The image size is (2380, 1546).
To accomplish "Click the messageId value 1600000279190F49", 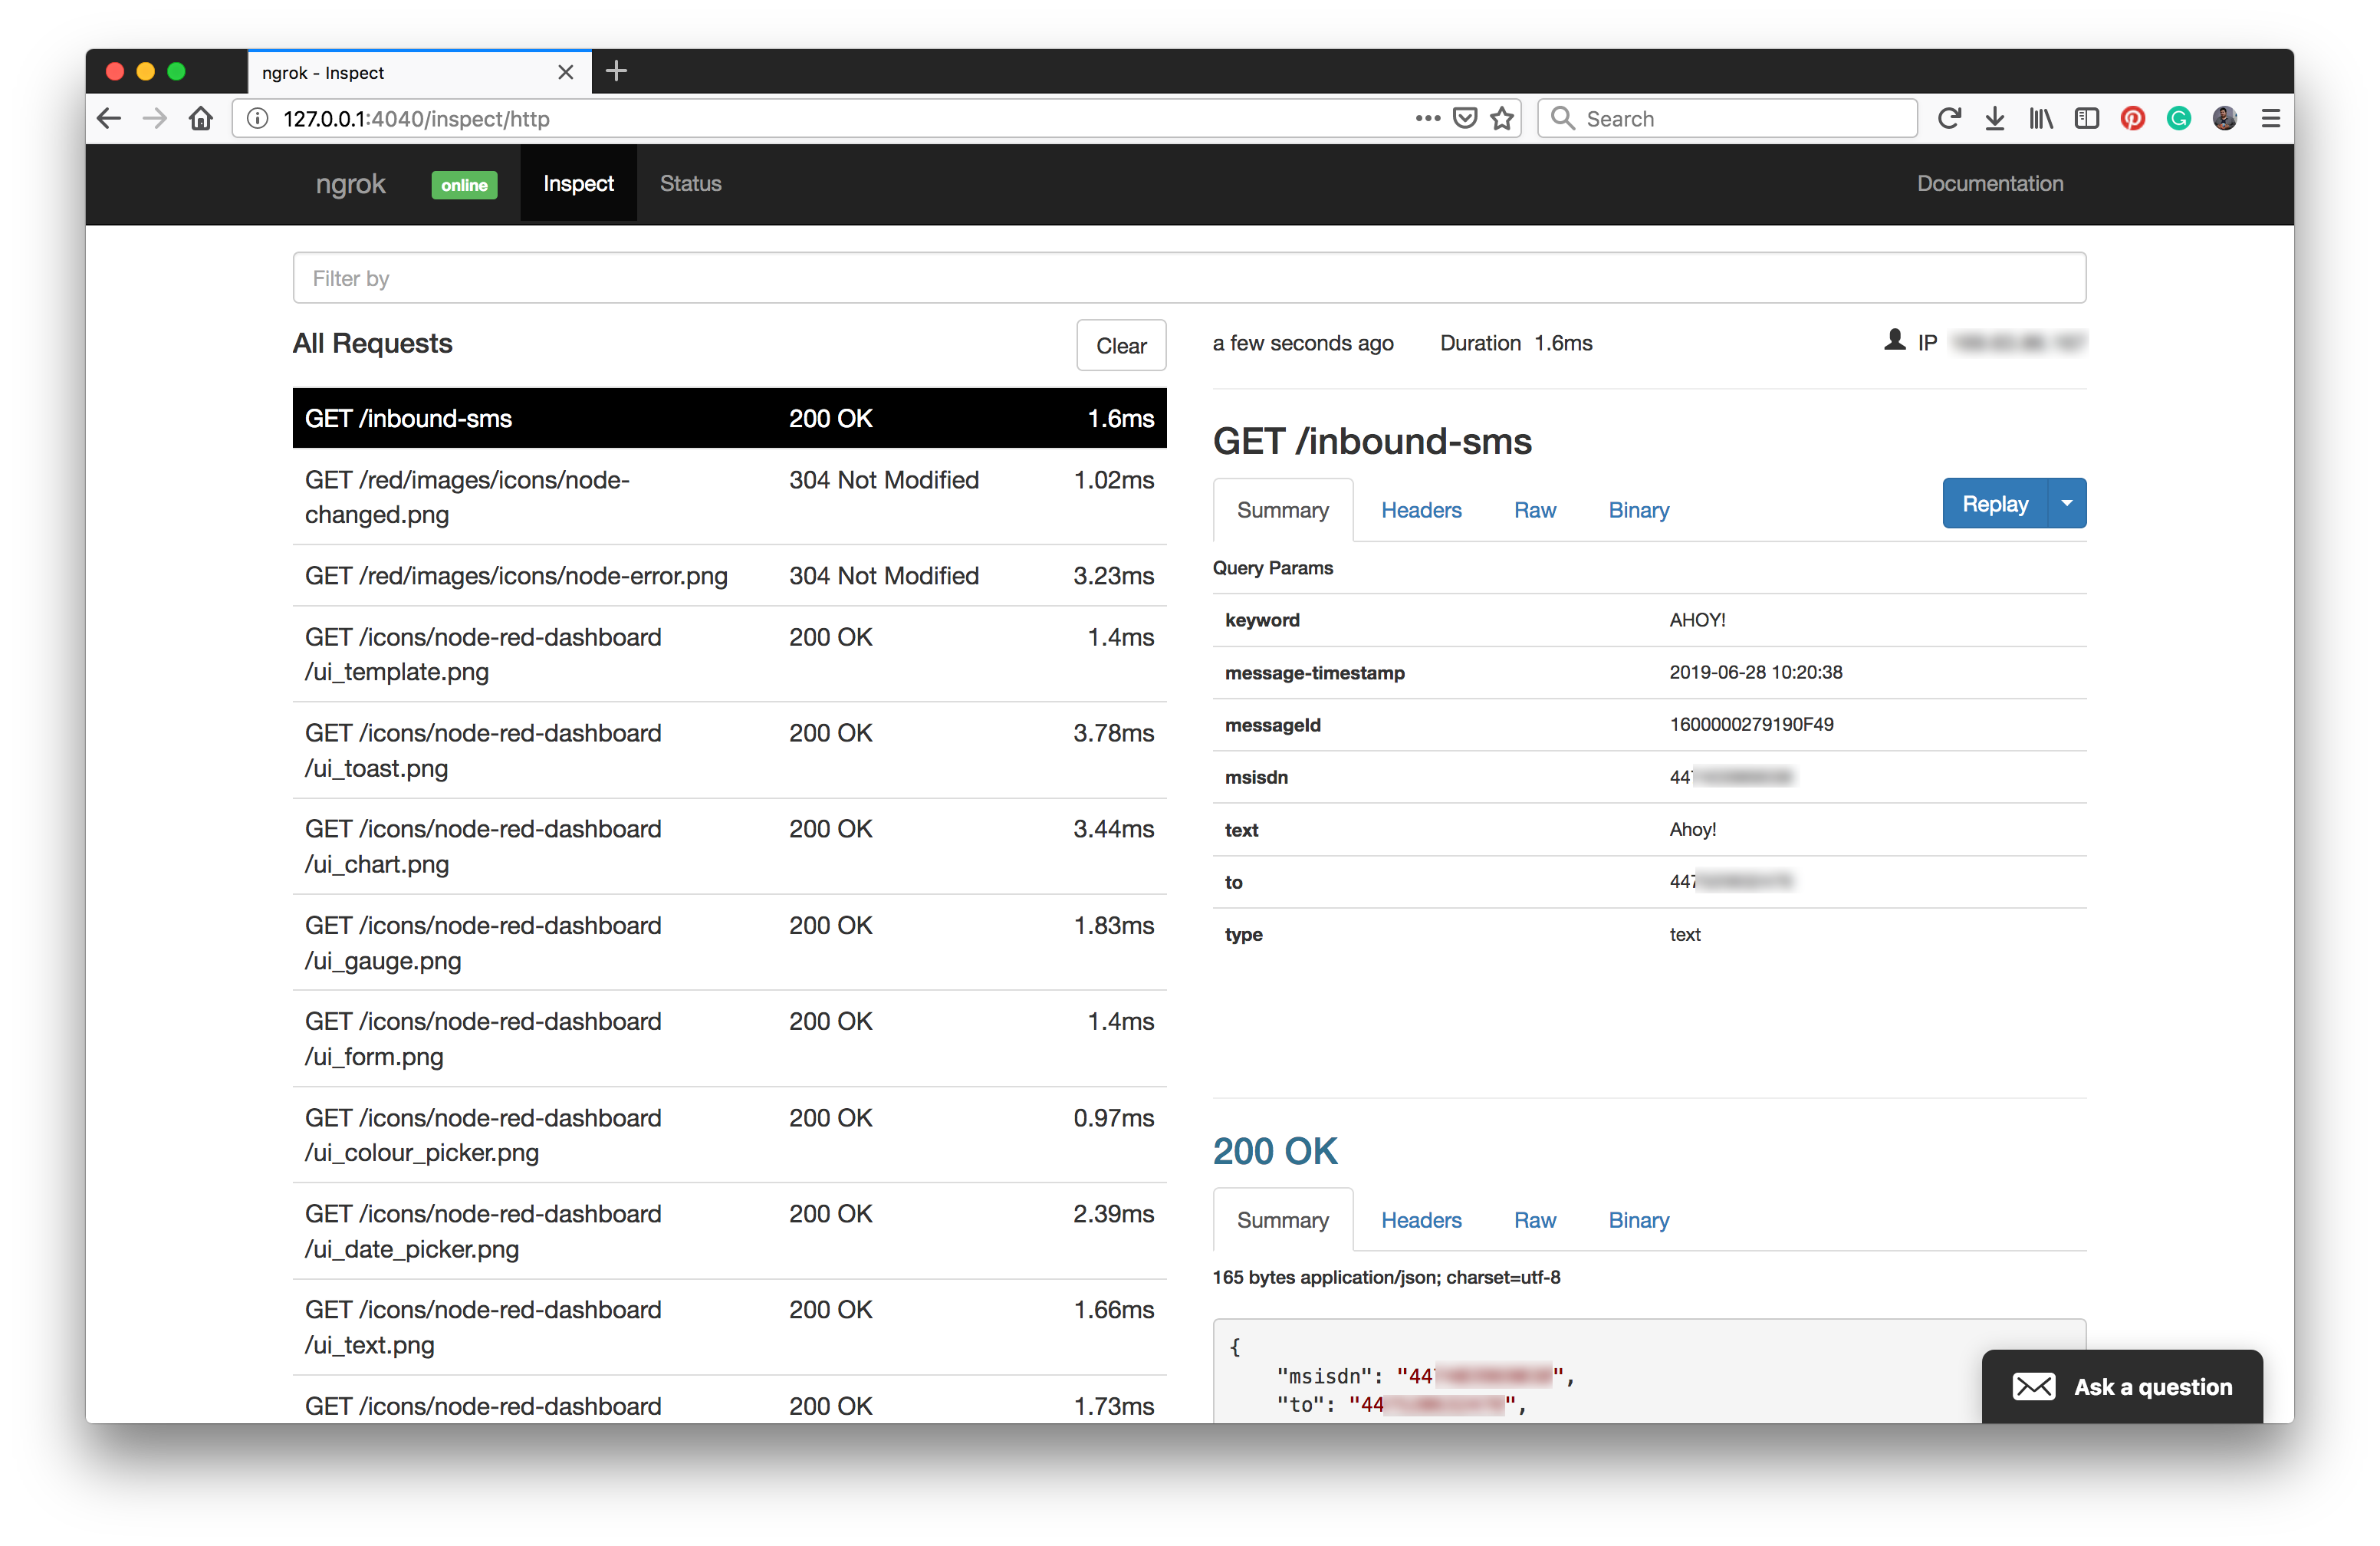I will [1751, 724].
